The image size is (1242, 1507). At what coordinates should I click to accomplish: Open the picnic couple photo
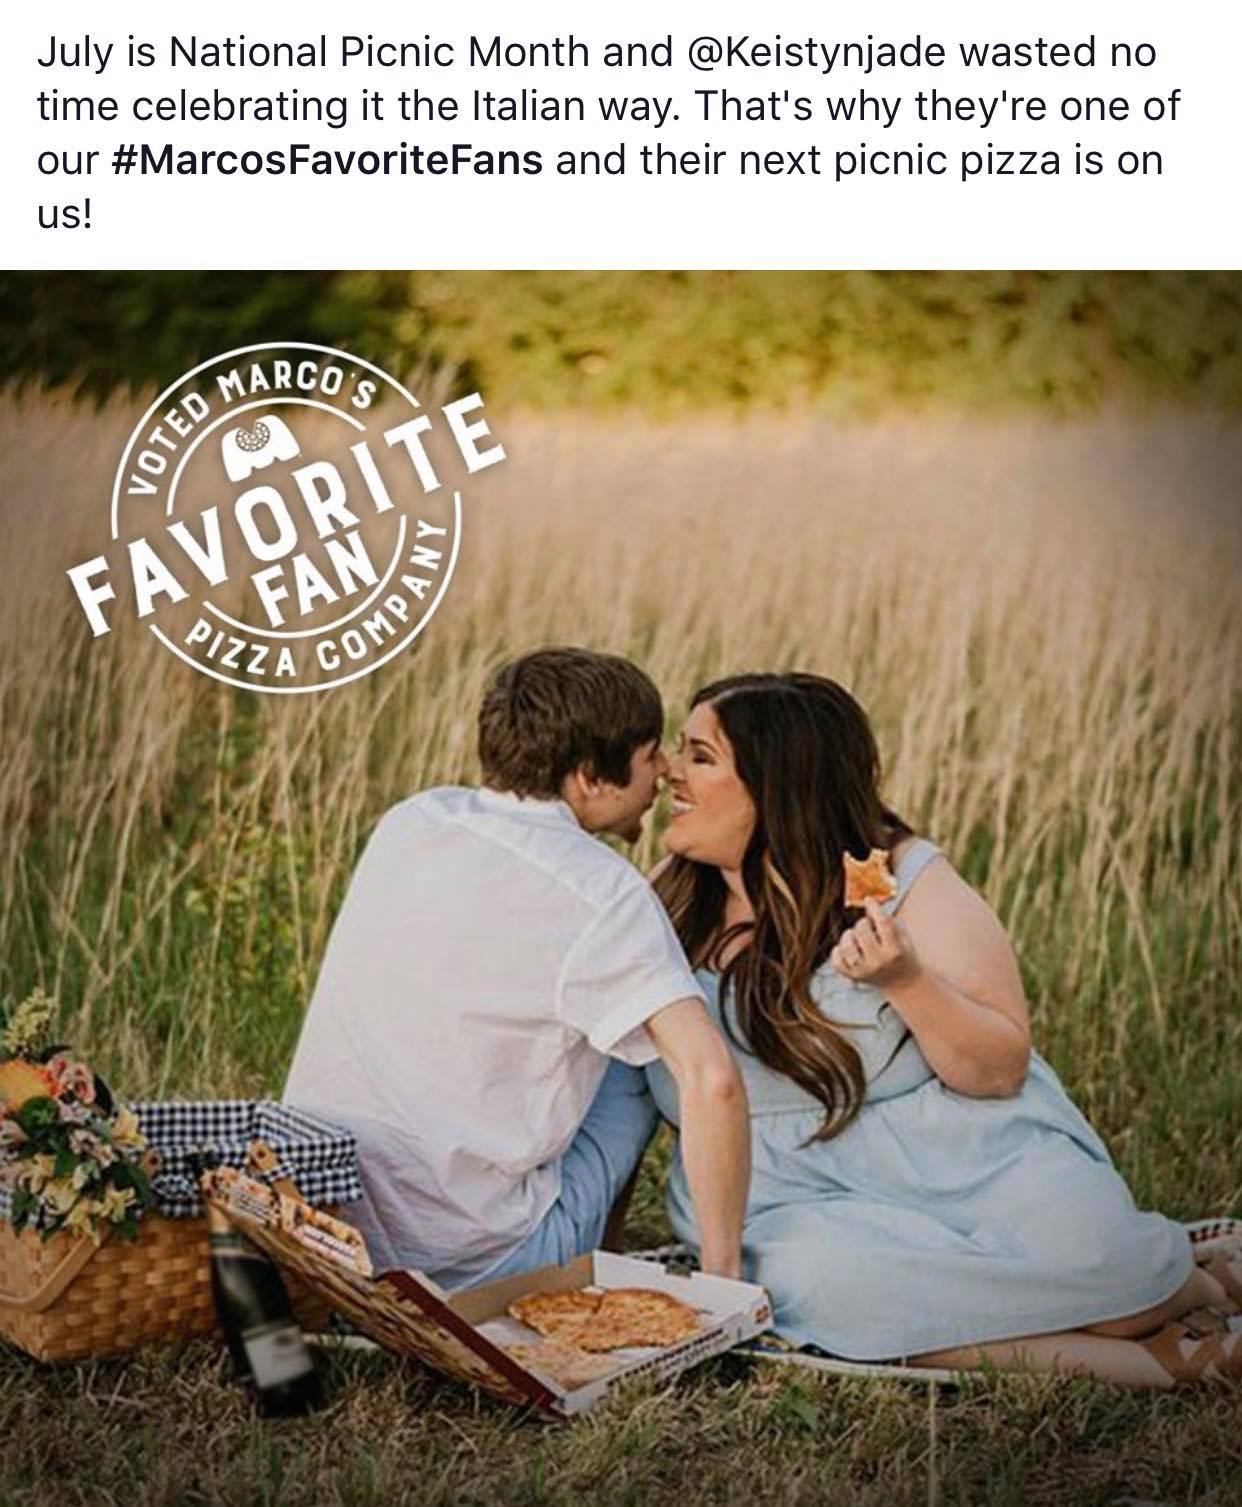pyautogui.click(x=621, y=888)
